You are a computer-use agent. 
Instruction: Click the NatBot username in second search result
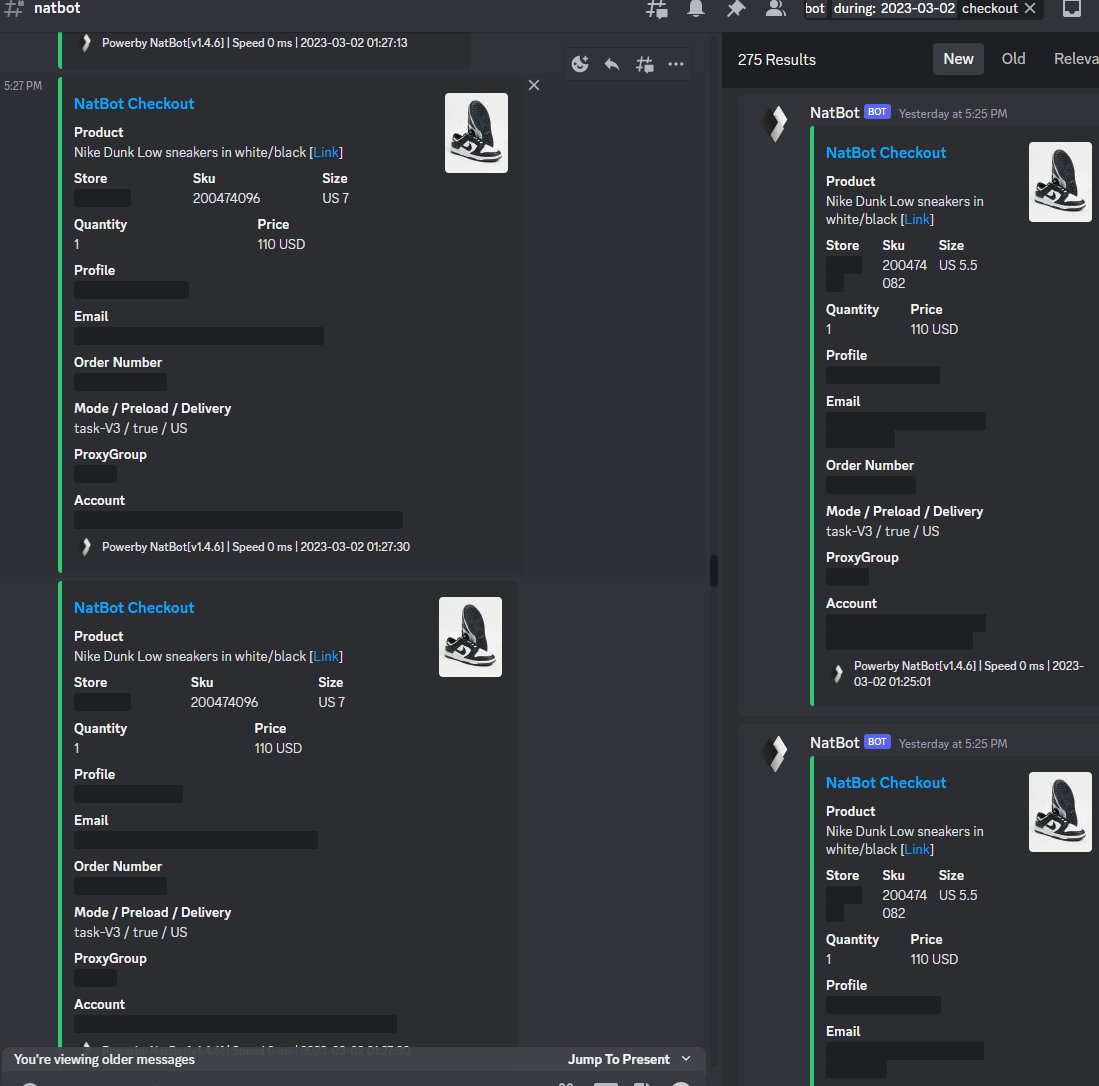tap(834, 743)
